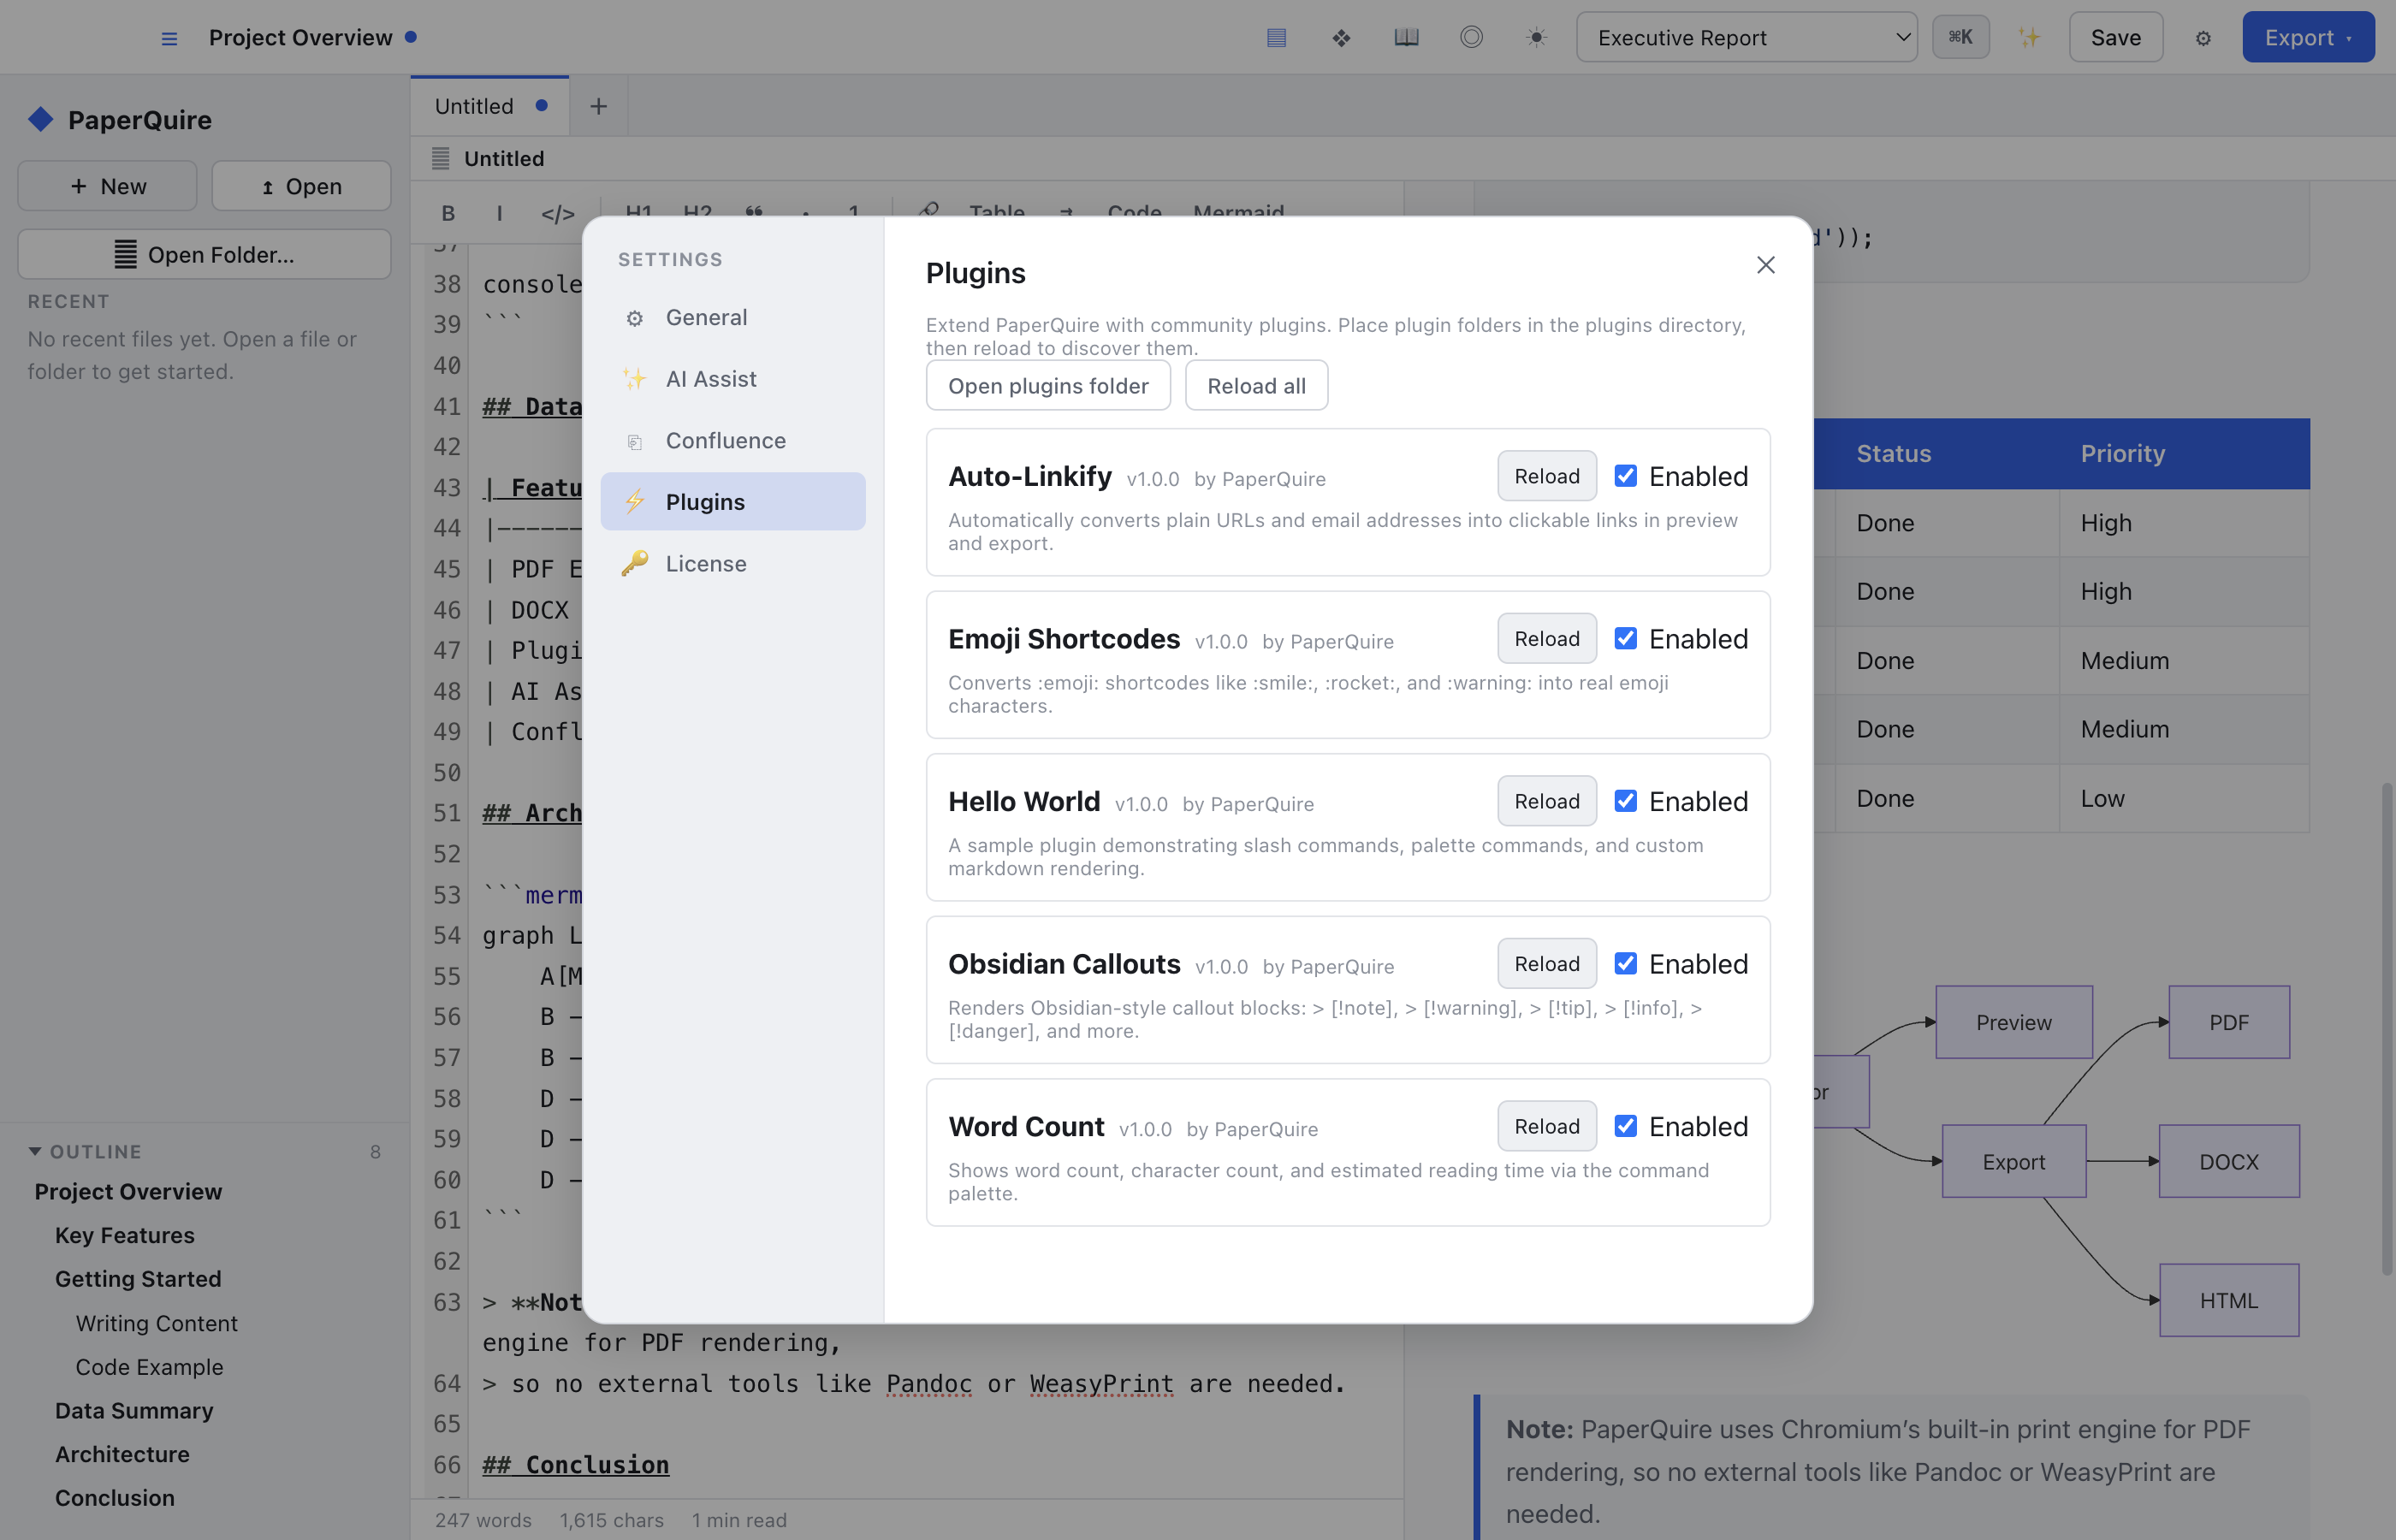The height and width of the screenshot is (1540, 2396).
Task: Click the HTML node in the diagram
Action: 2228,1300
